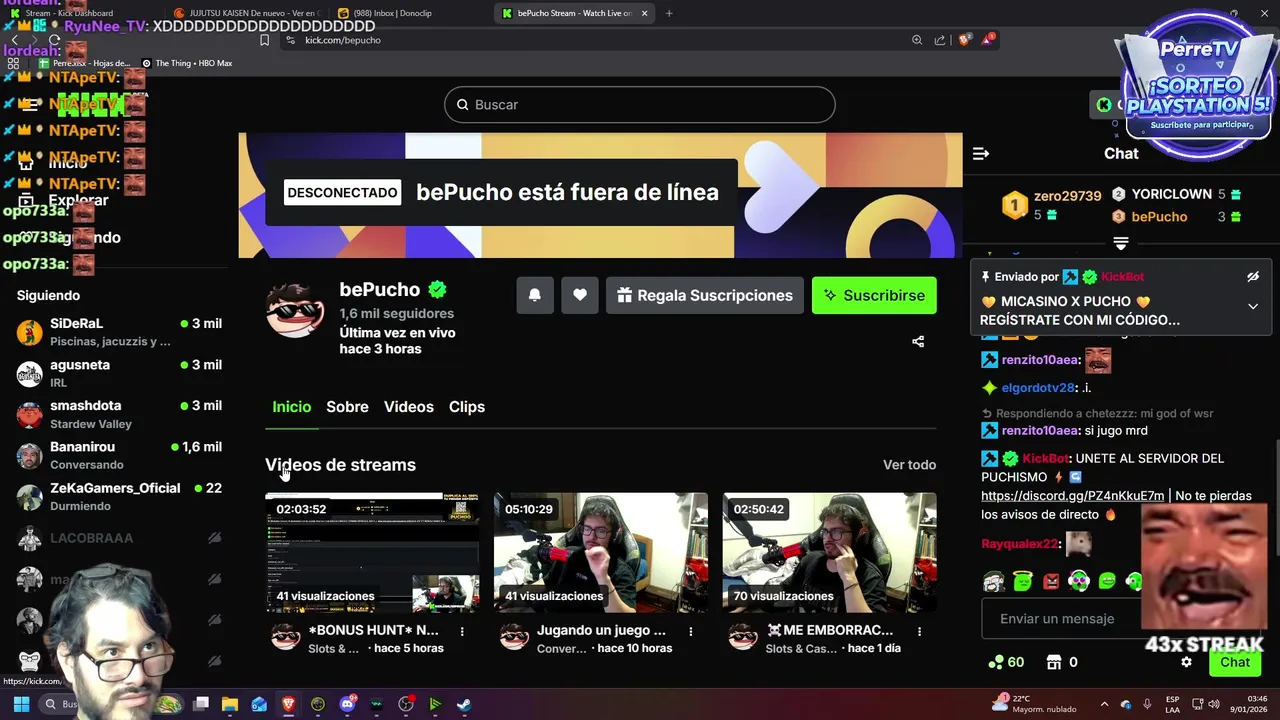This screenshot has height=720, width=1280.
Task: Open the discord.gg invite link in chat
Action: pyautogui.click(x=1072, y=496)
